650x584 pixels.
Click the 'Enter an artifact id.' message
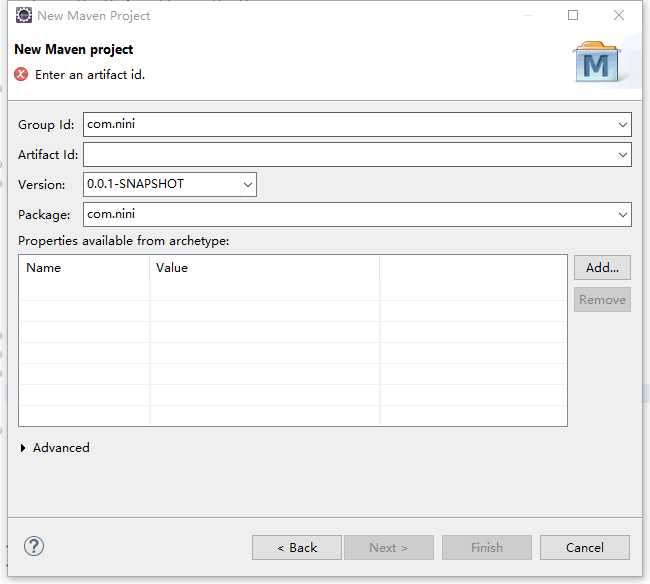tap(90, 75)
